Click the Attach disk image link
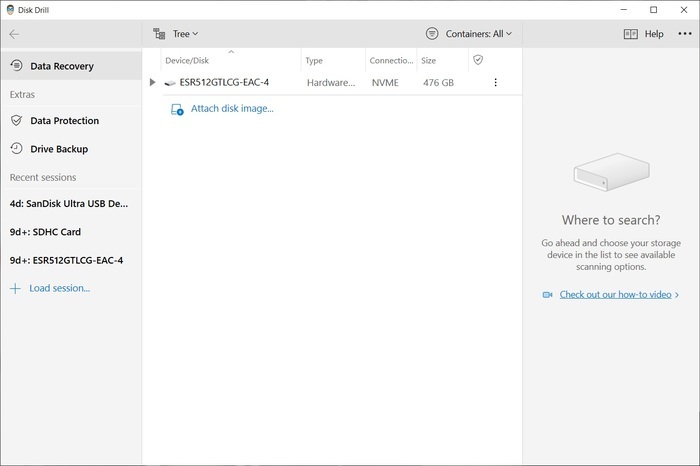The height and width of the screenshot is (466, 700). point(232,108)
